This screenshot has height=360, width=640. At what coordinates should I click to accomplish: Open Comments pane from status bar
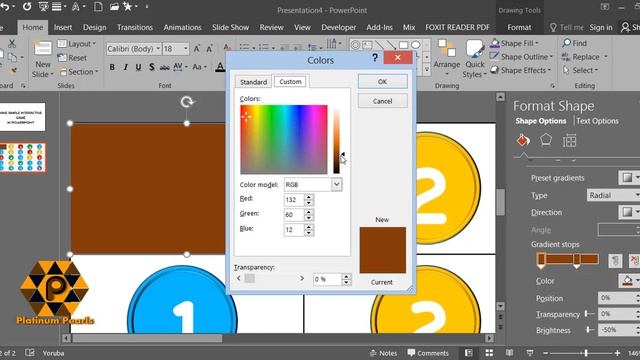click(428, 353)
